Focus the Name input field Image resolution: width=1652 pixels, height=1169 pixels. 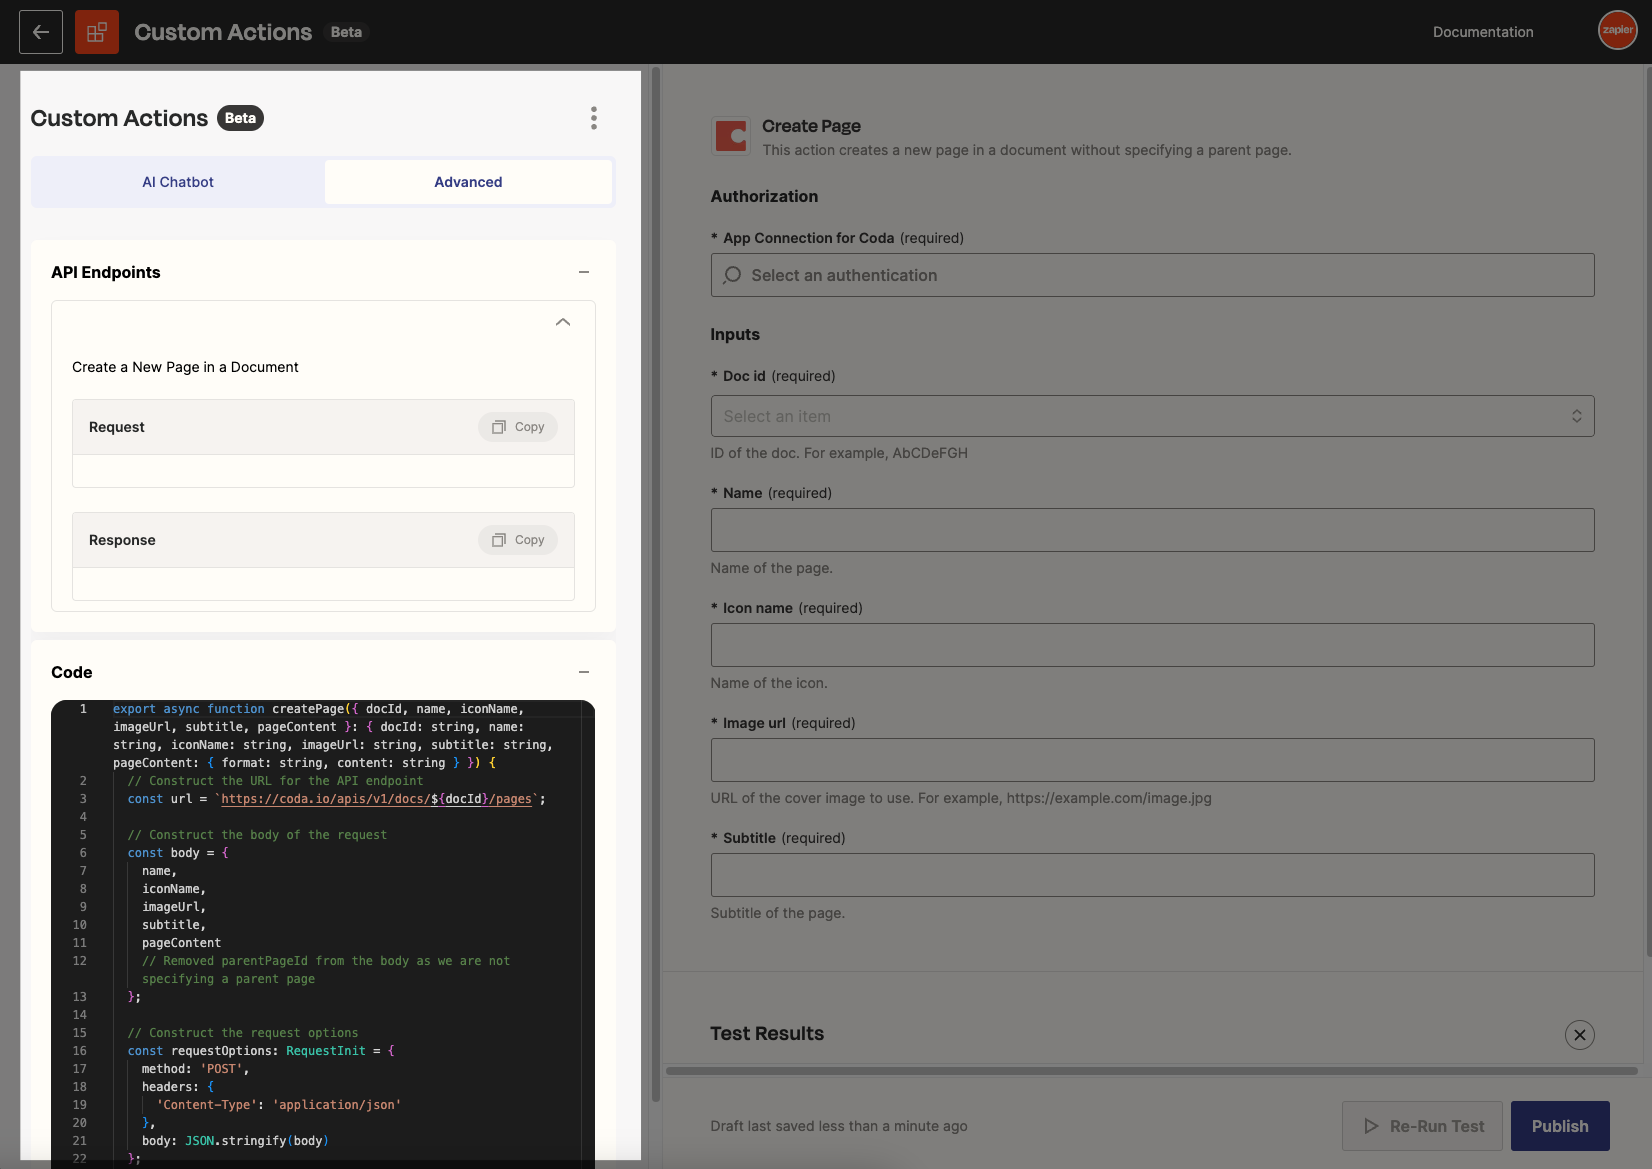(1152, 530)
